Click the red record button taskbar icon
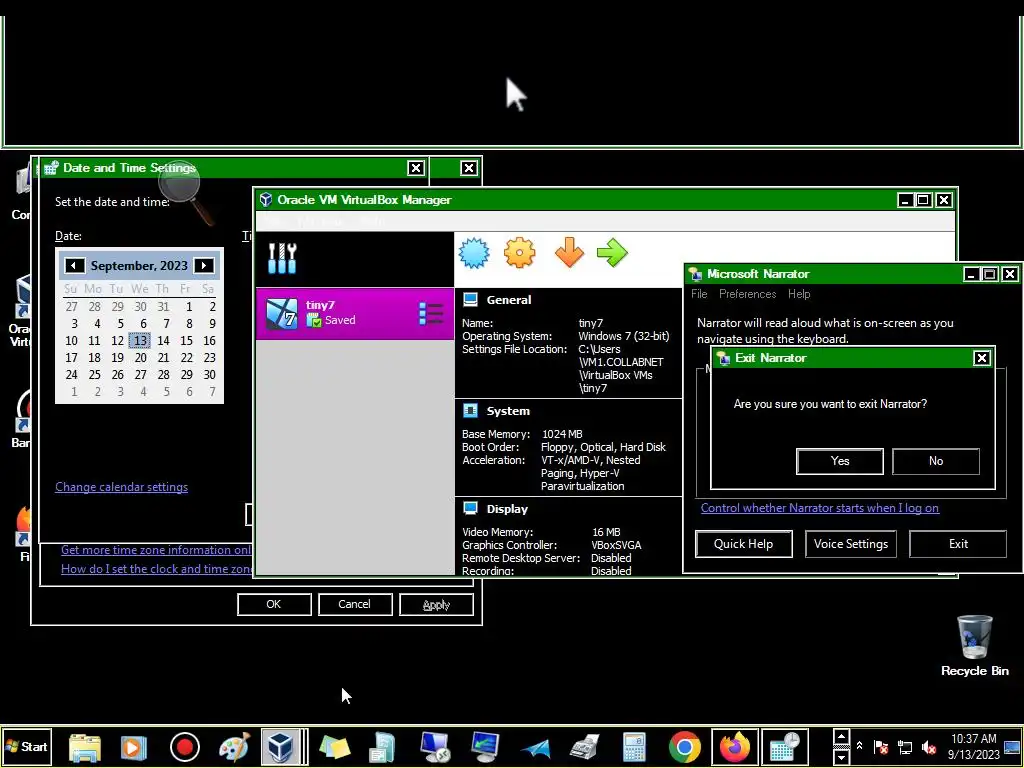This screenshot has height=768, width=1024. pyautogui.click(x=184, y=747)
